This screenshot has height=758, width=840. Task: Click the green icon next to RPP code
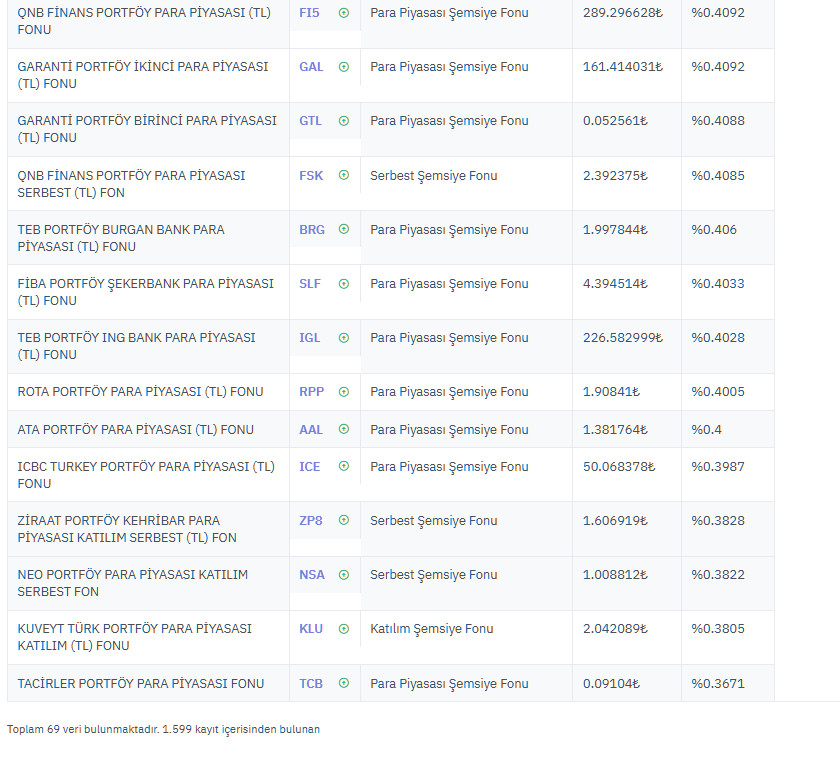(x=344, y=391)
